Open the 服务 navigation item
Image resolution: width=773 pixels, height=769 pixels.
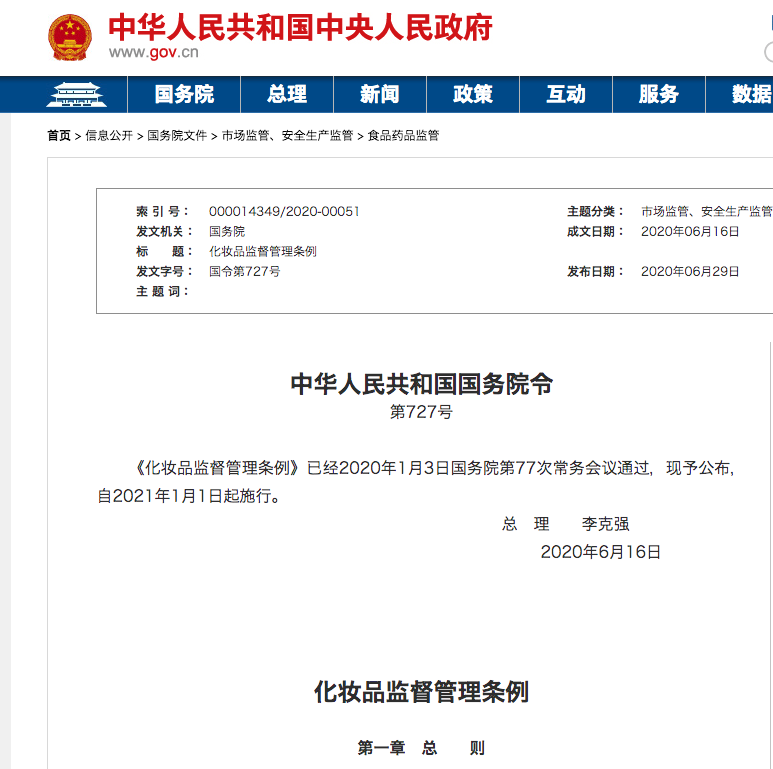point(659,94)
